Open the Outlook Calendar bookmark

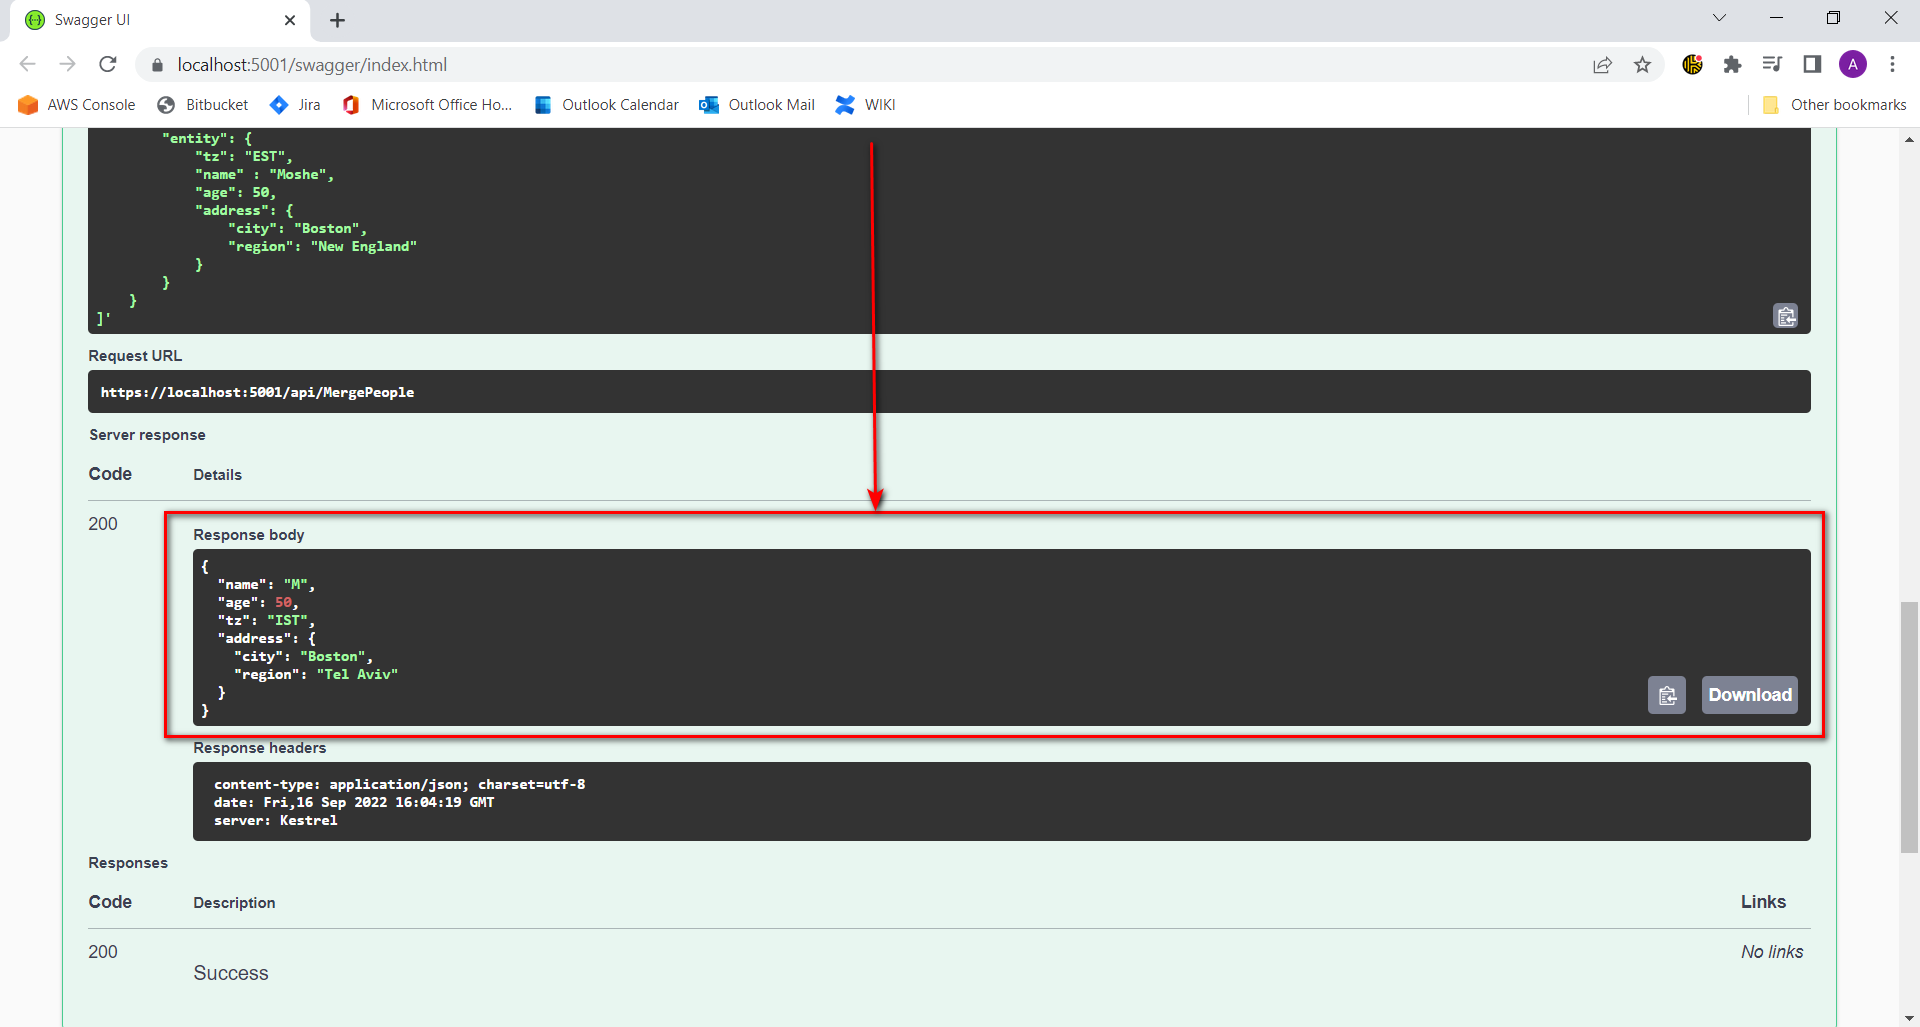pos(606,104)
